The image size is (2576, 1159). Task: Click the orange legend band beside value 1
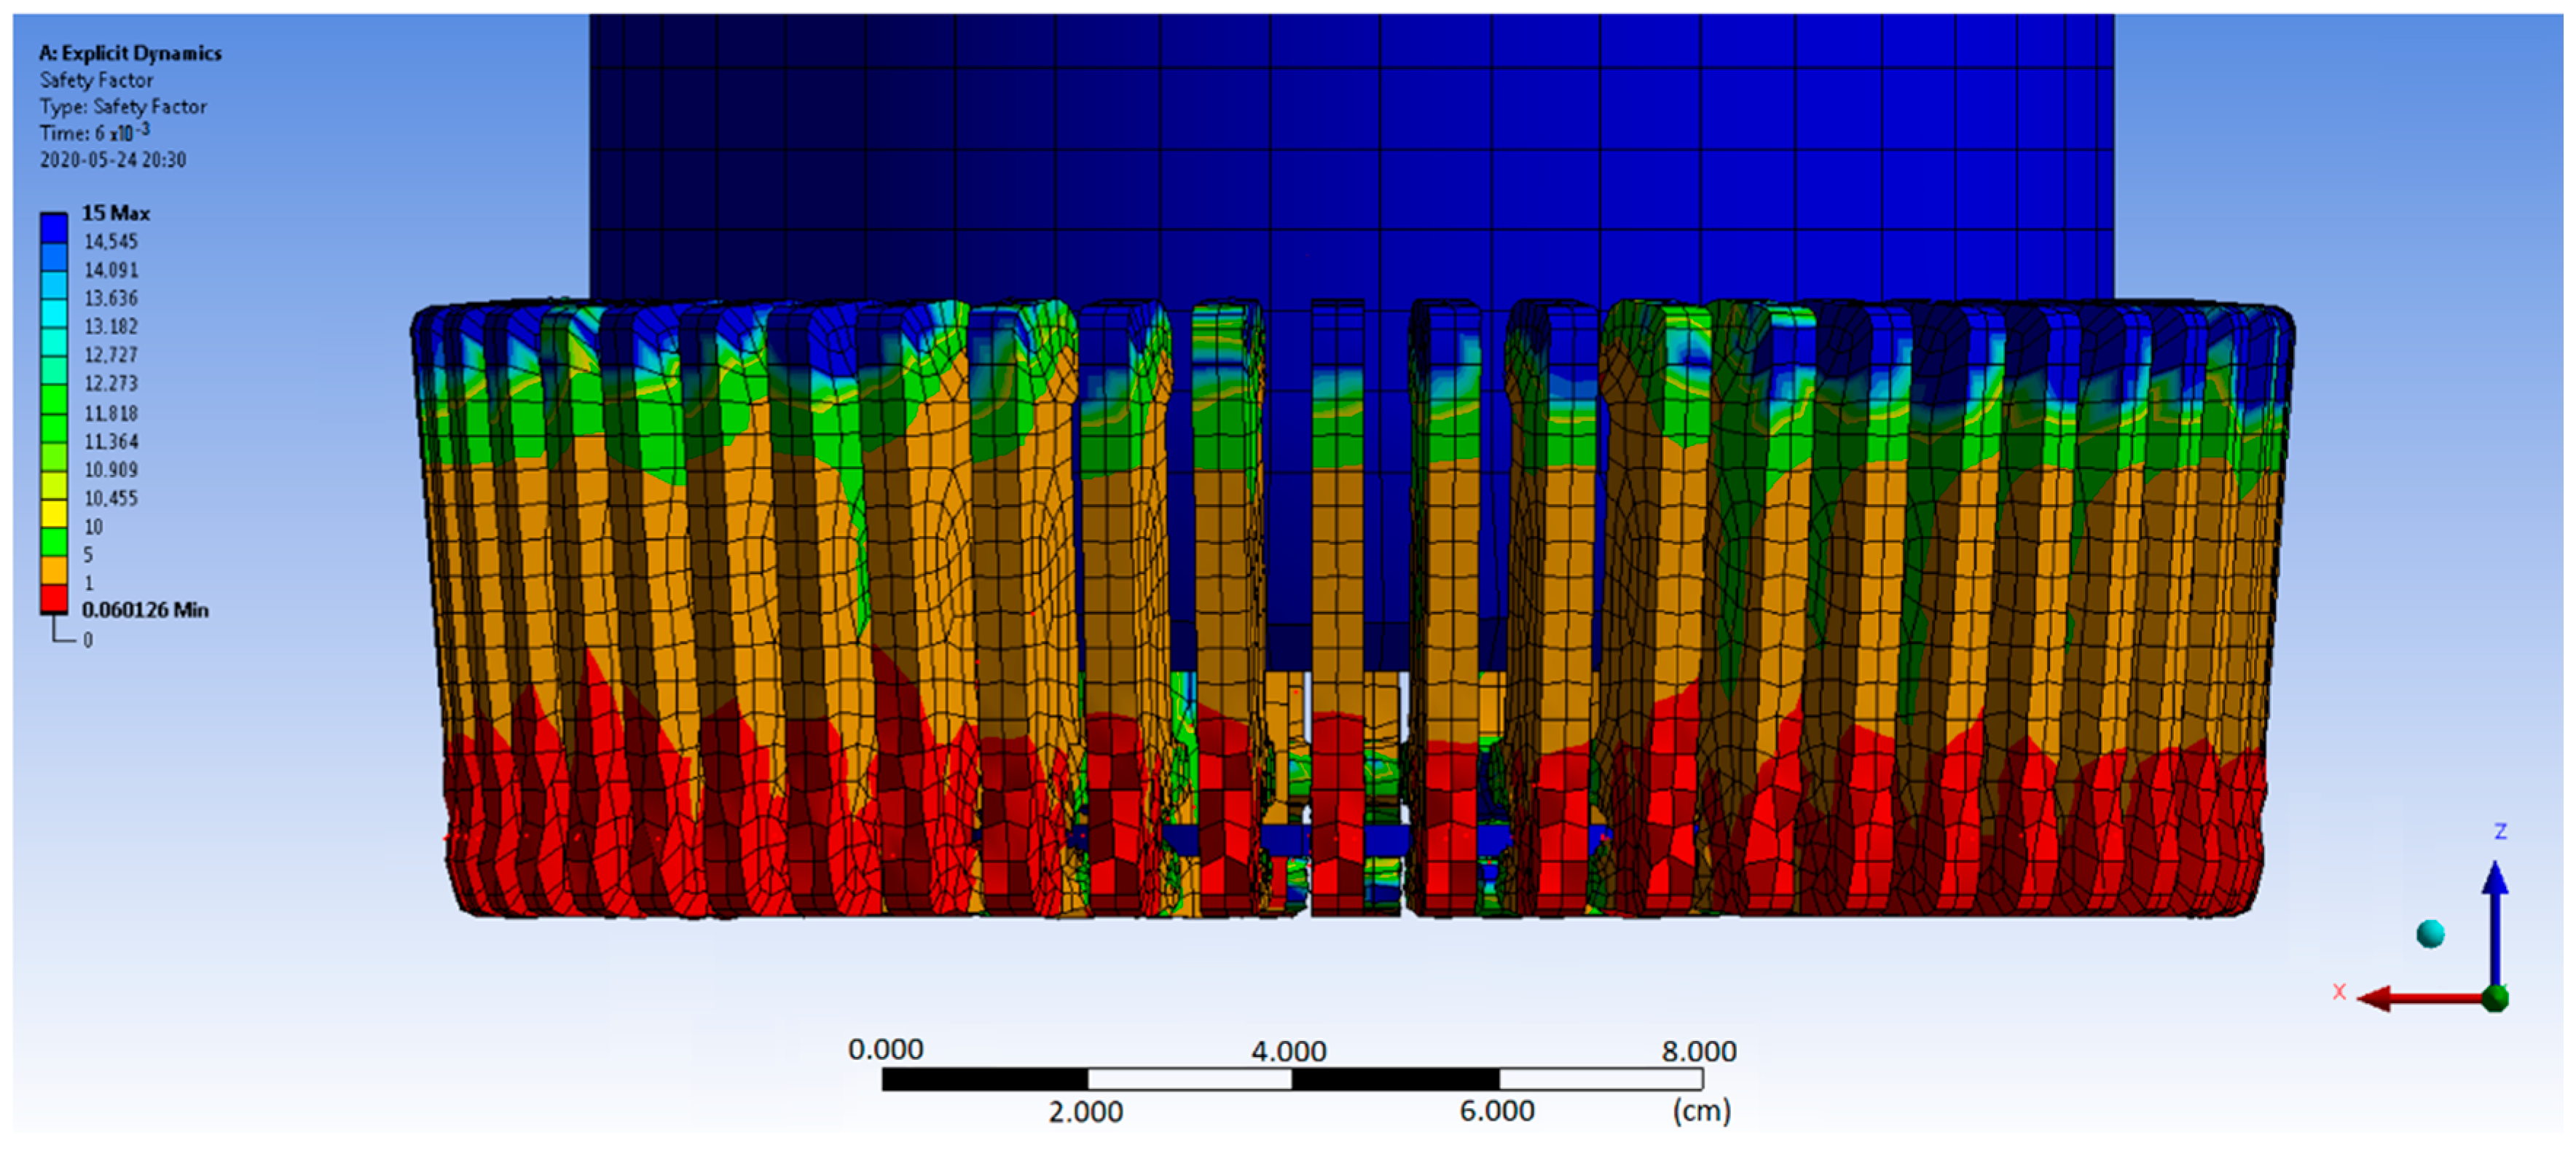tap(53, 570)
